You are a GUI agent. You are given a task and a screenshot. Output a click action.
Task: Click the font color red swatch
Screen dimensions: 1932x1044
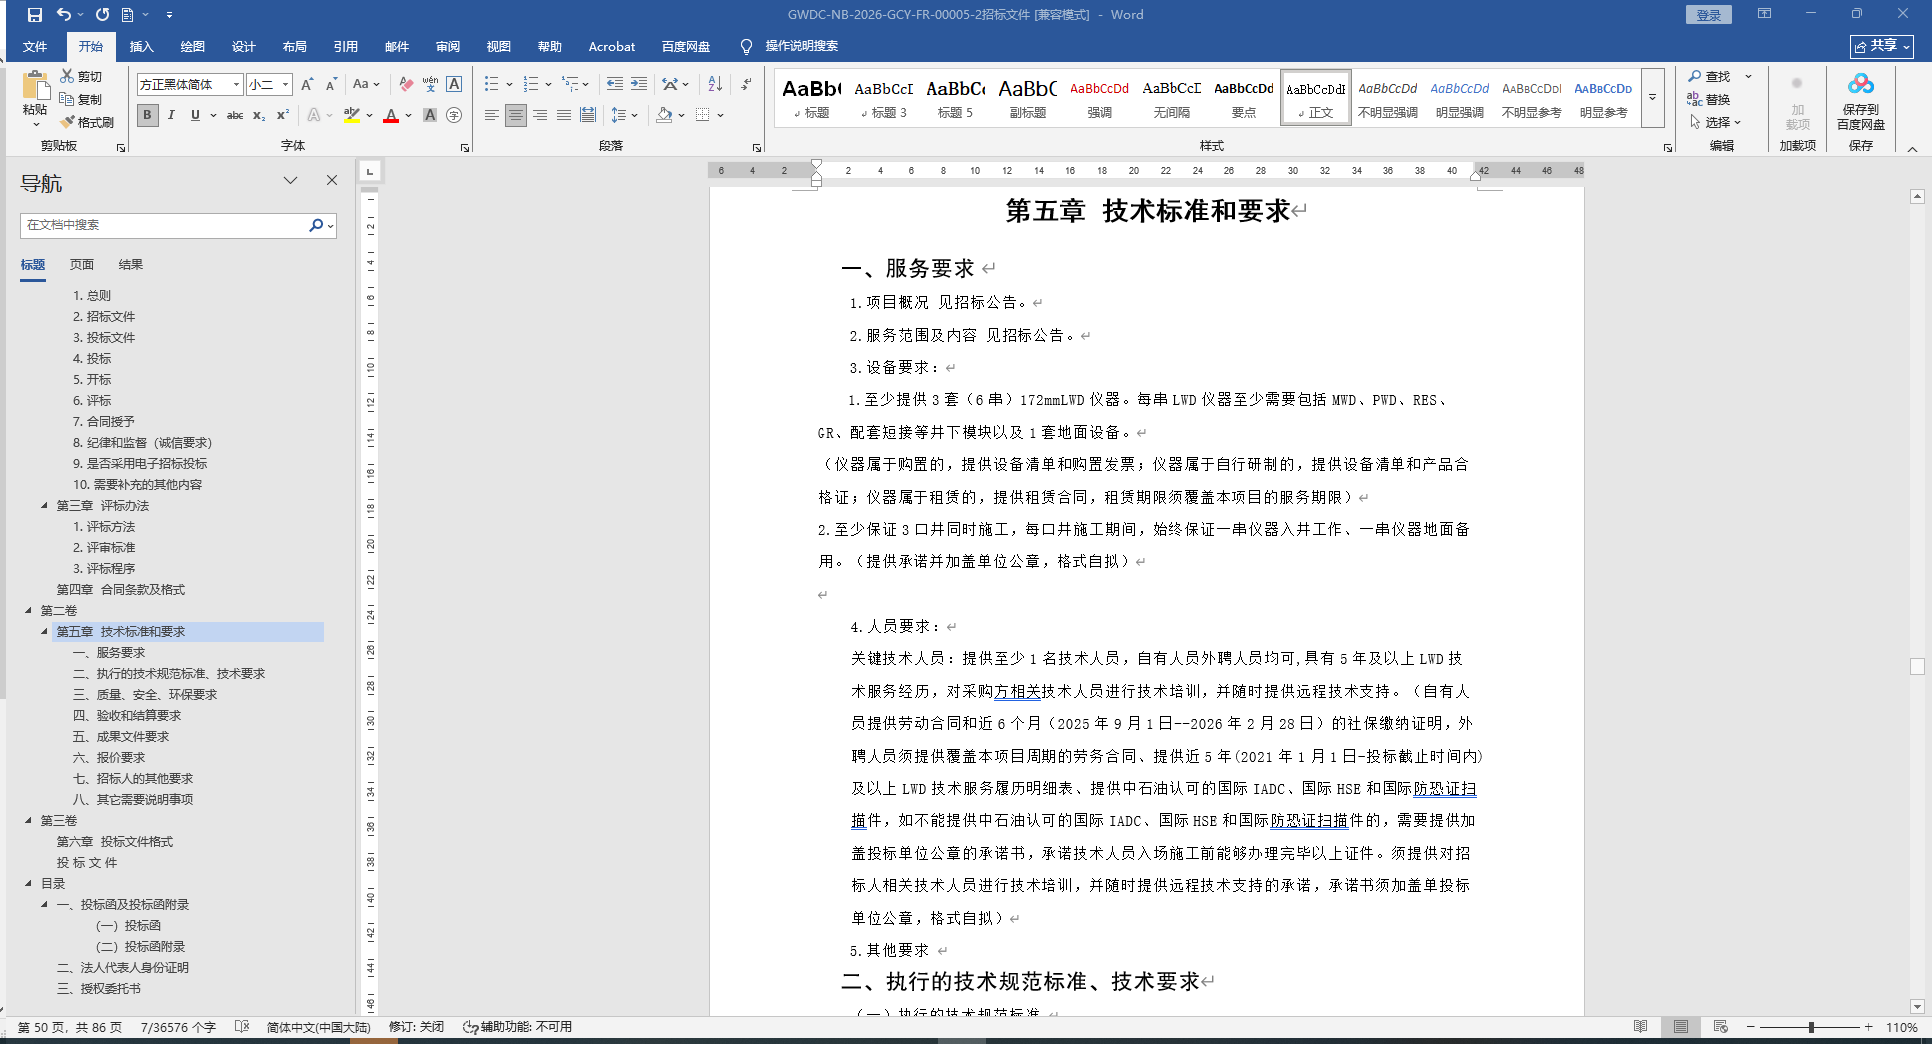tap(391, 115)
